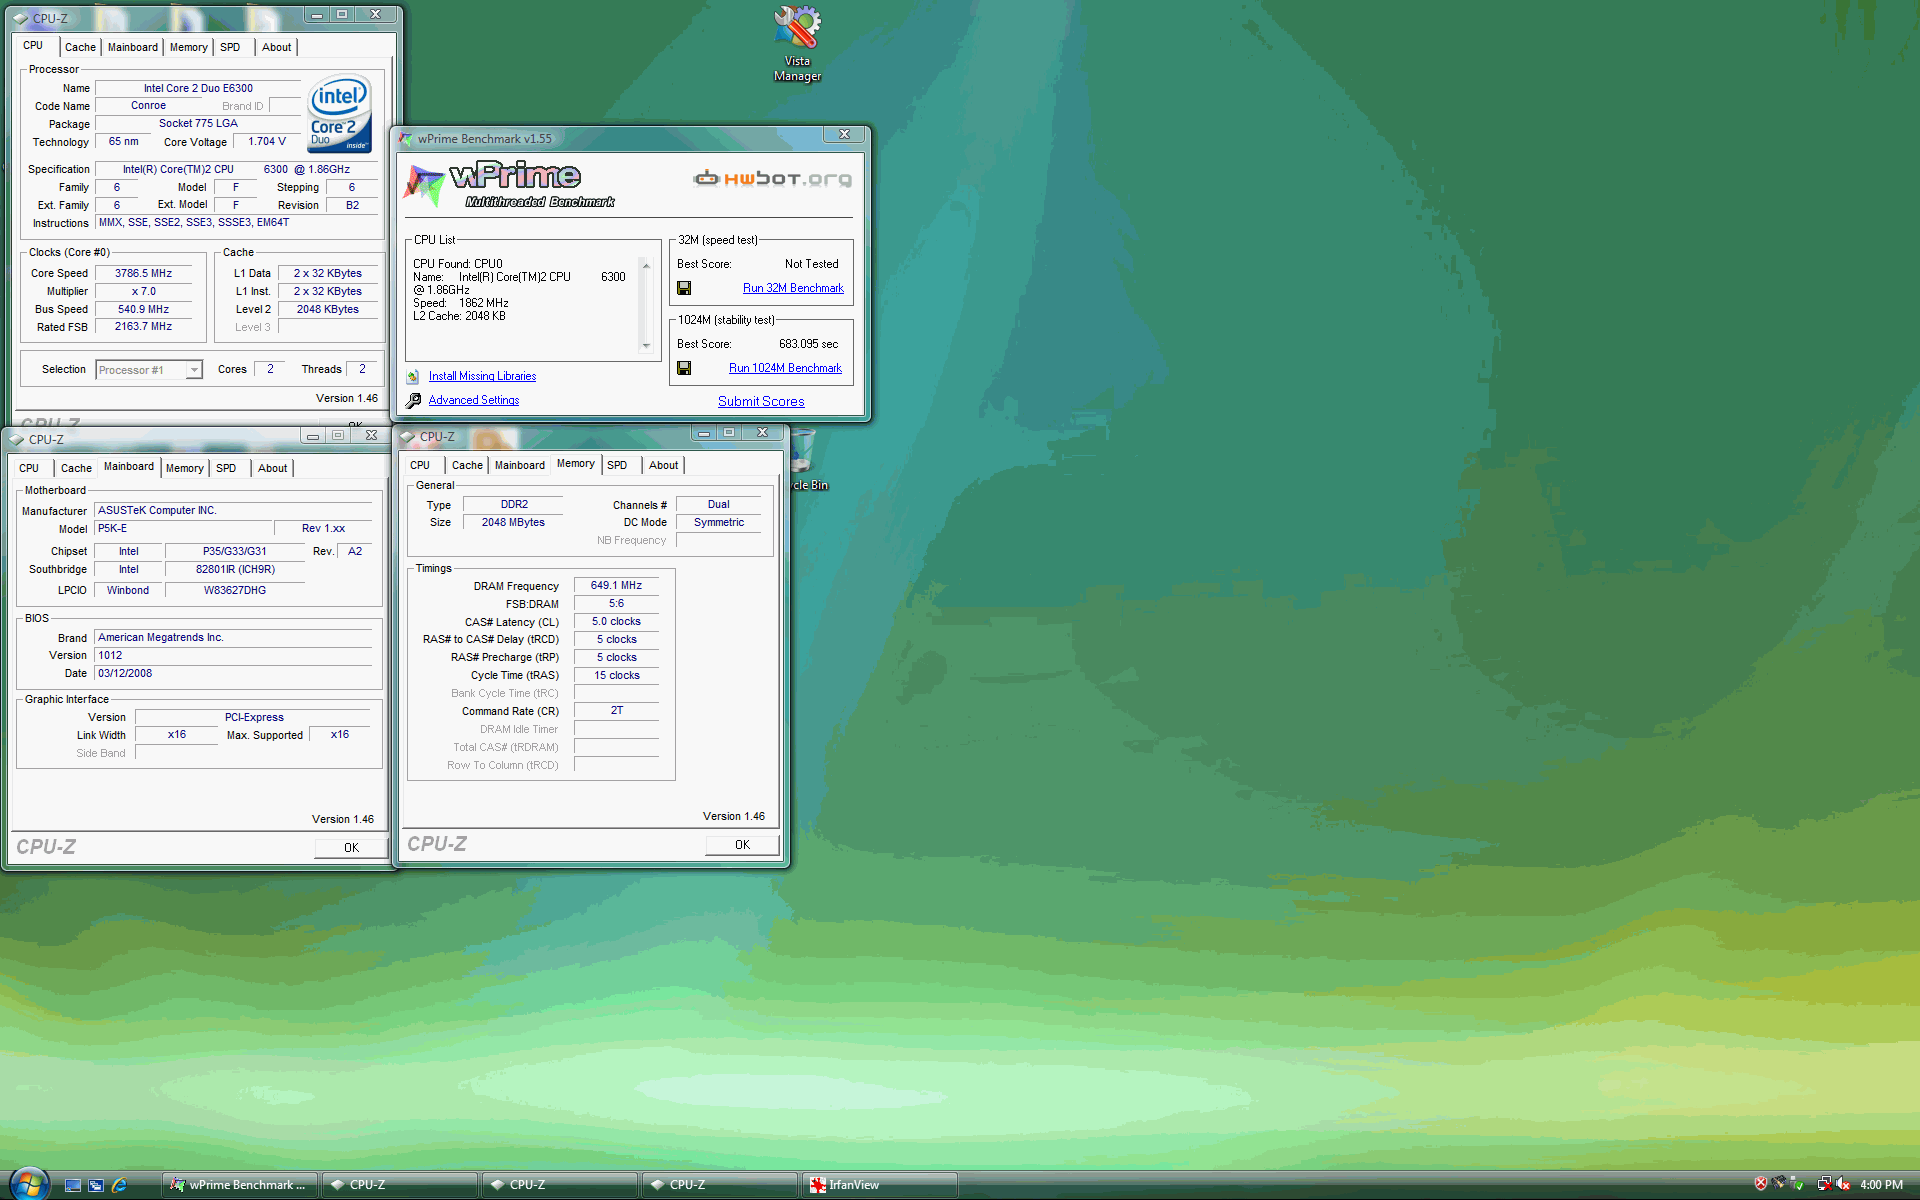This screenshot has height=1200, width=1920.
Task: Click the muted volume speaker tray icon
Action: click(x=1843, y=1184)
